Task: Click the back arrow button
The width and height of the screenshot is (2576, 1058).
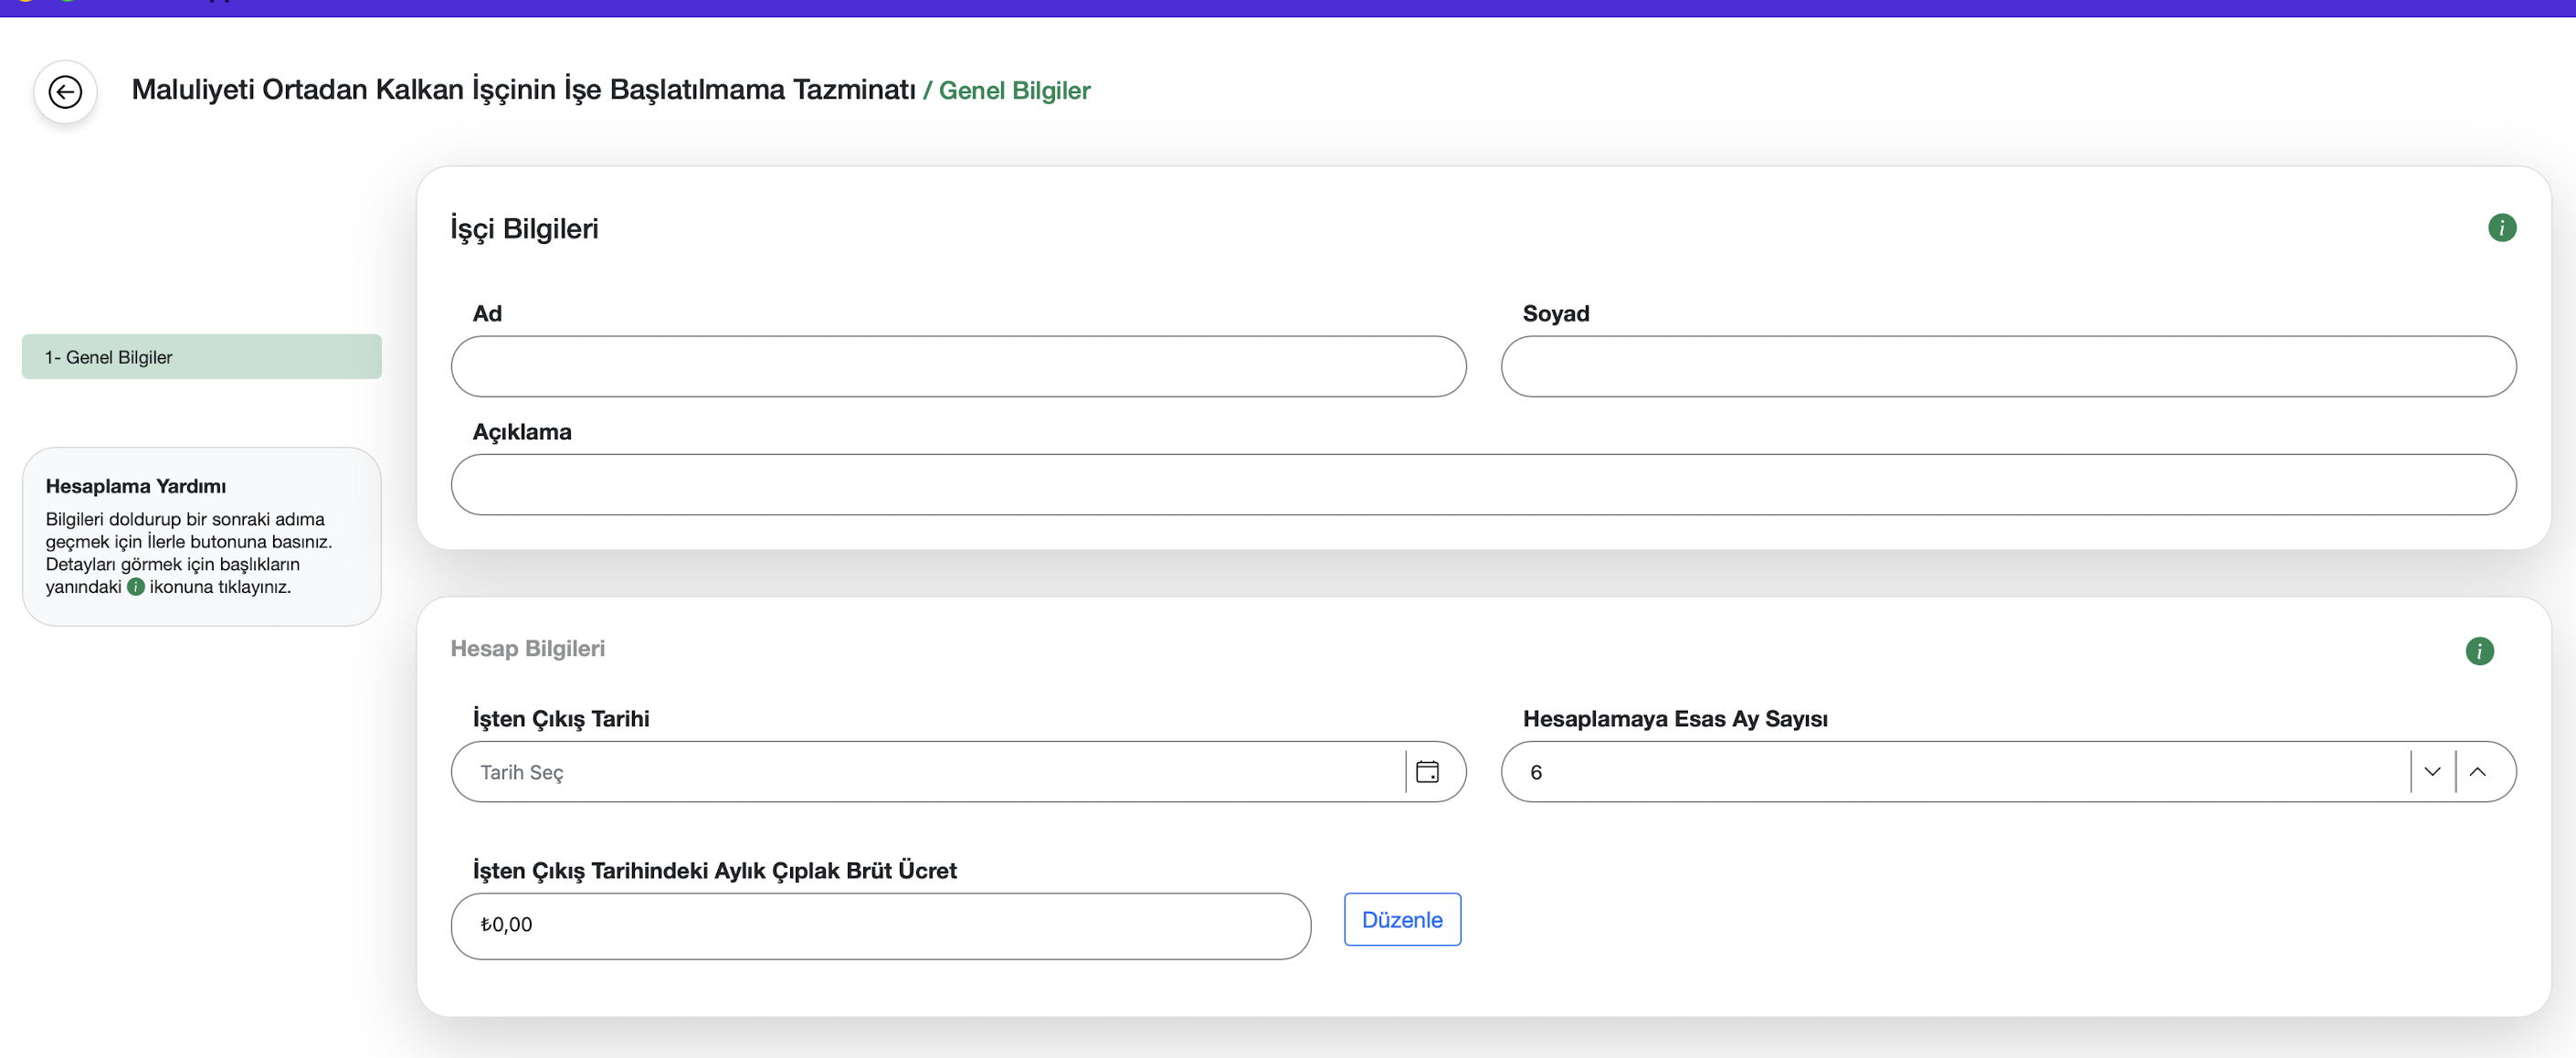Action: pos(65,92)
